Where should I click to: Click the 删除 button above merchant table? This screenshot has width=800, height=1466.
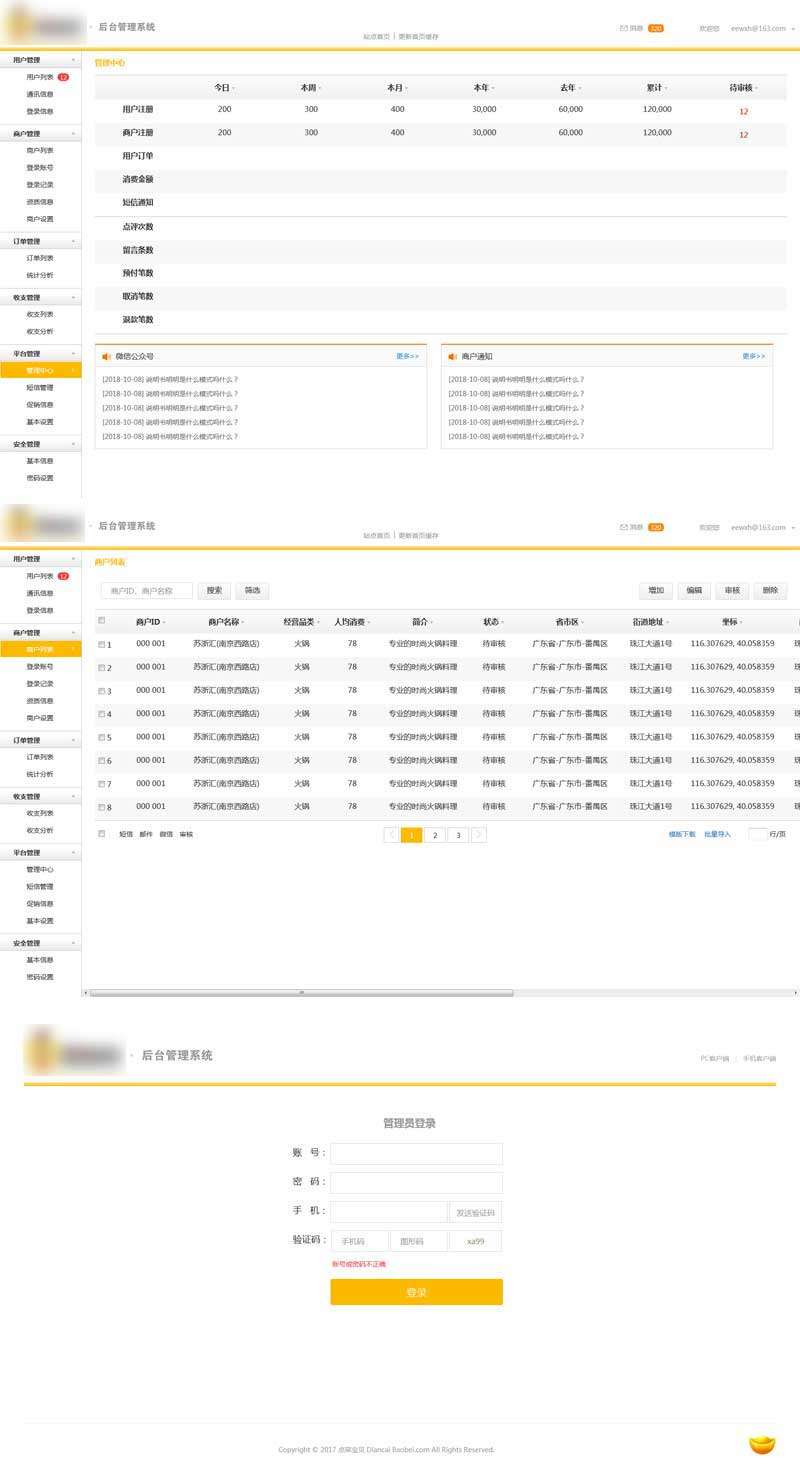tap(770, 591)
